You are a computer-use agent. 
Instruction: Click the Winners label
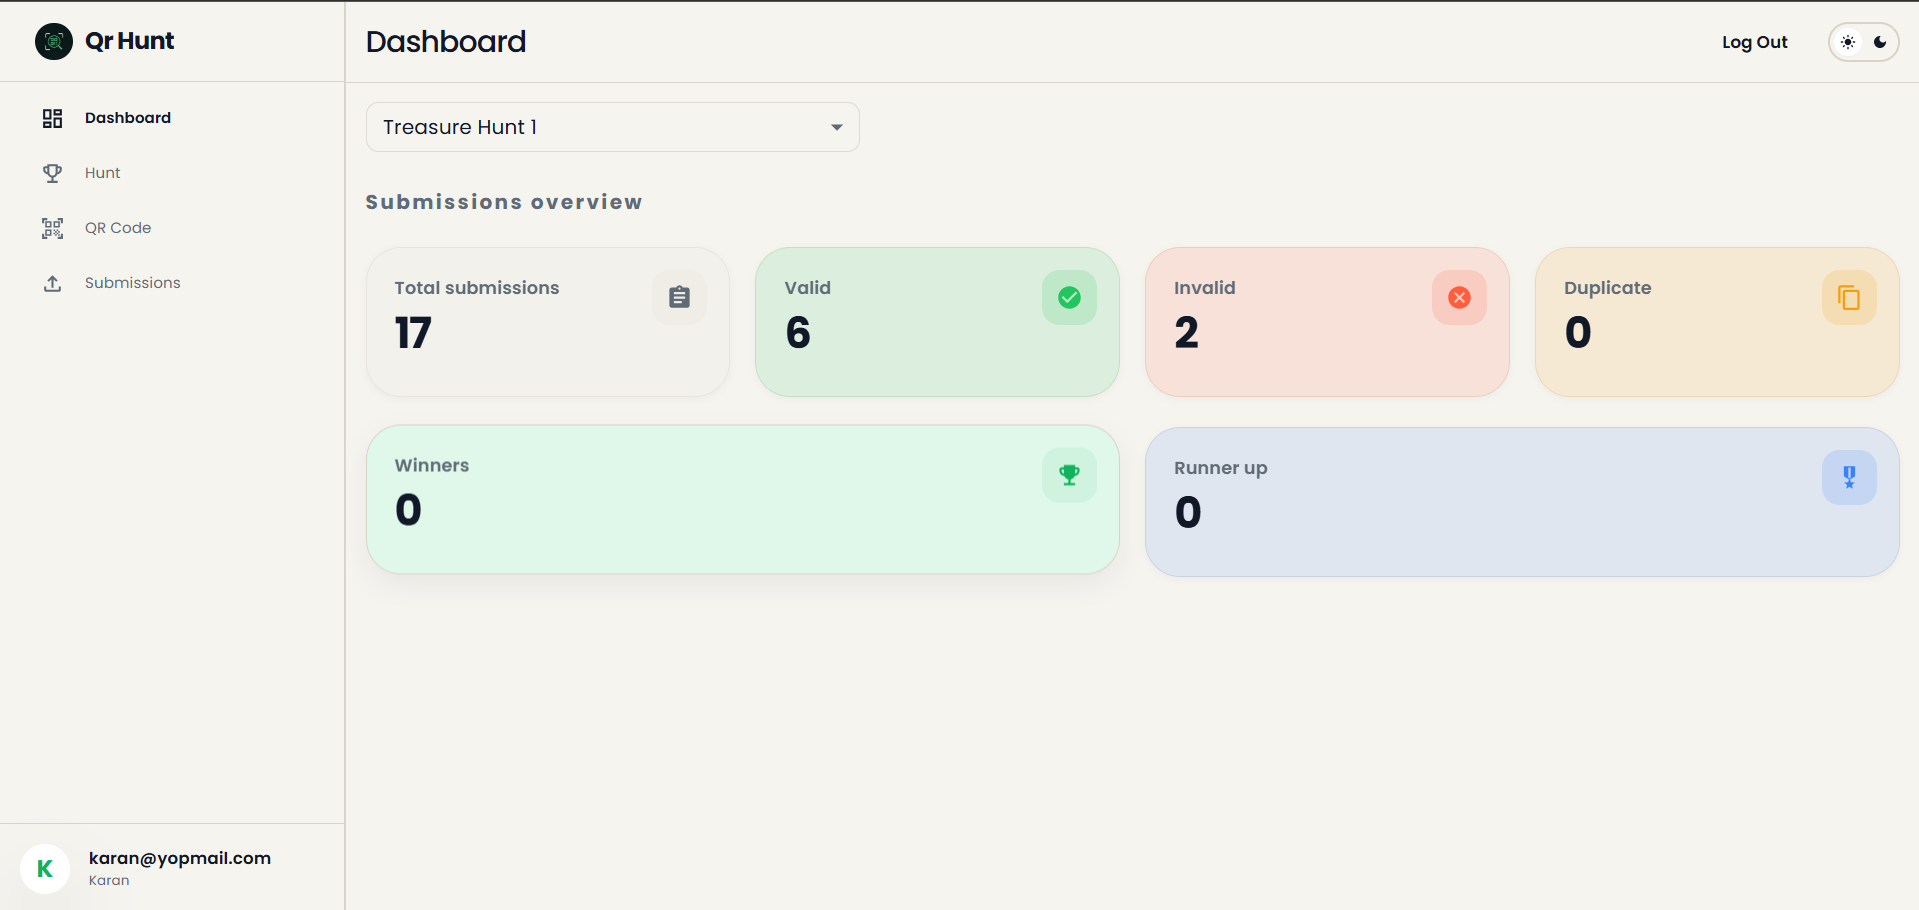pyautogui.click(x=432, y=465)
